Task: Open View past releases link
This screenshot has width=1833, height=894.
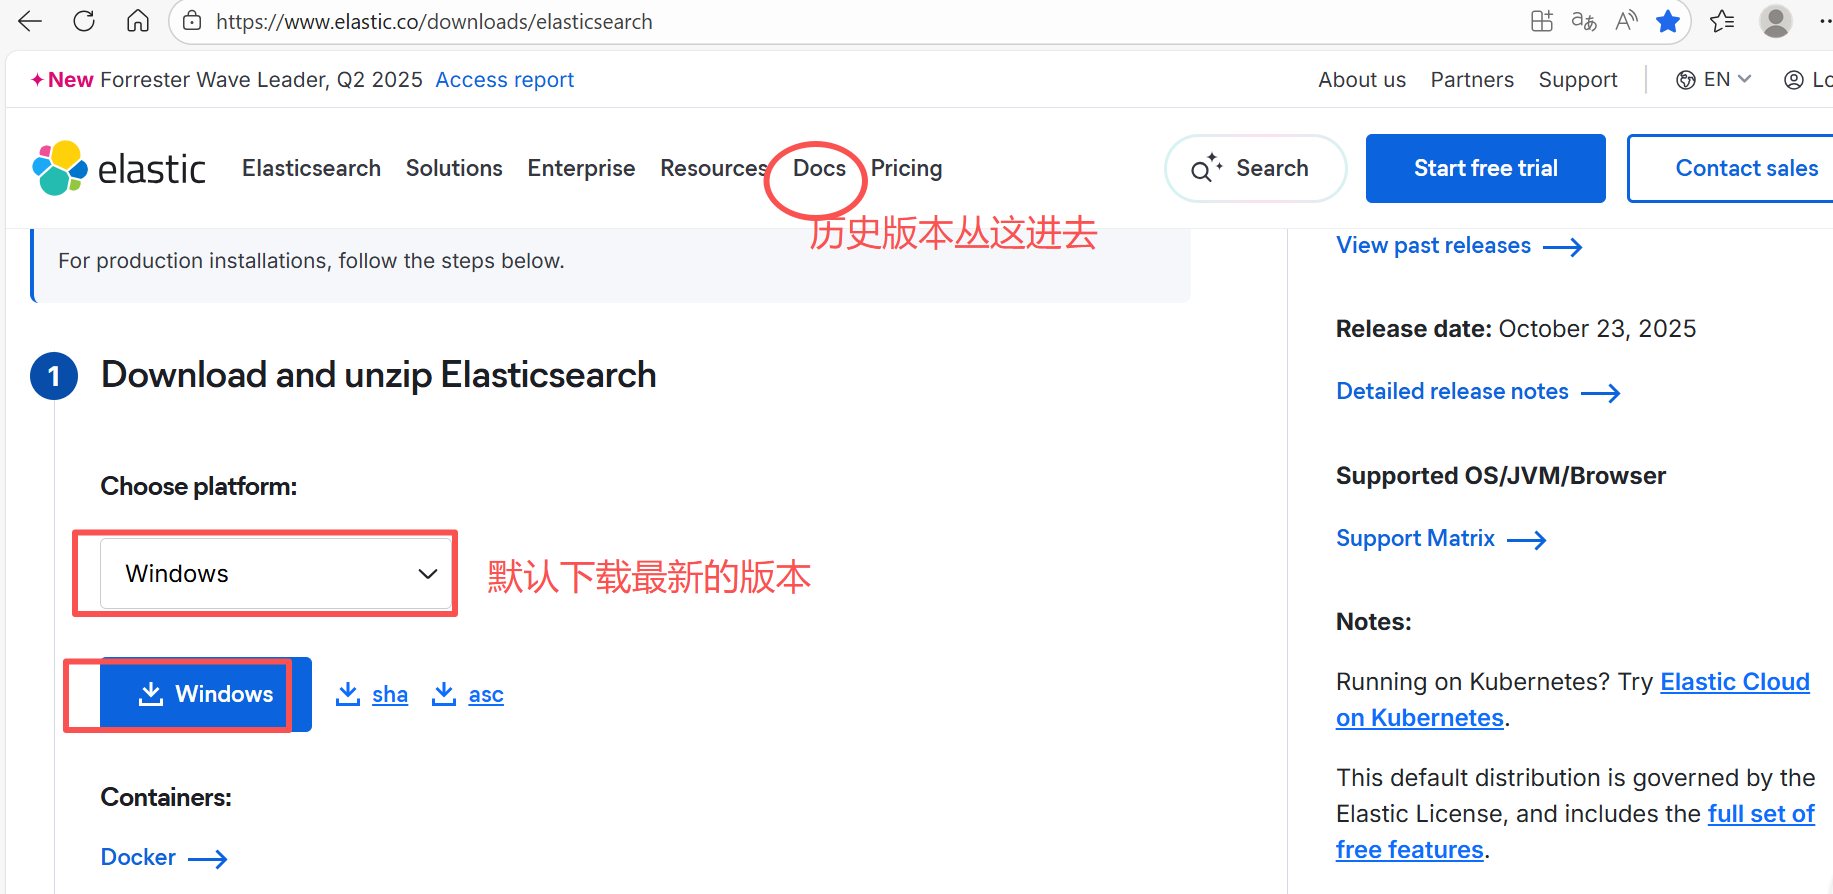Action: click(1459, 246)
